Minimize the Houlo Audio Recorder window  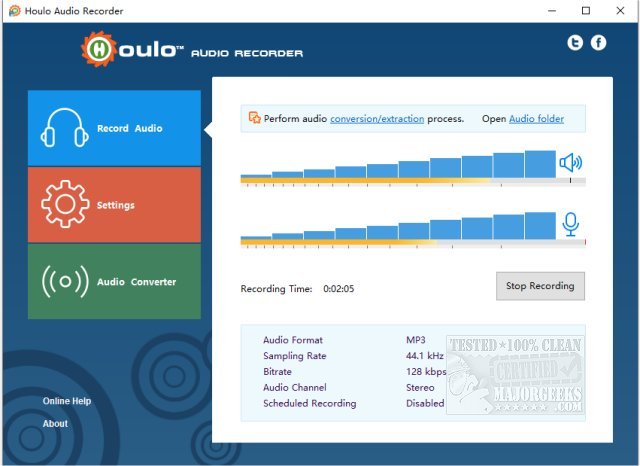coord(552,11)
